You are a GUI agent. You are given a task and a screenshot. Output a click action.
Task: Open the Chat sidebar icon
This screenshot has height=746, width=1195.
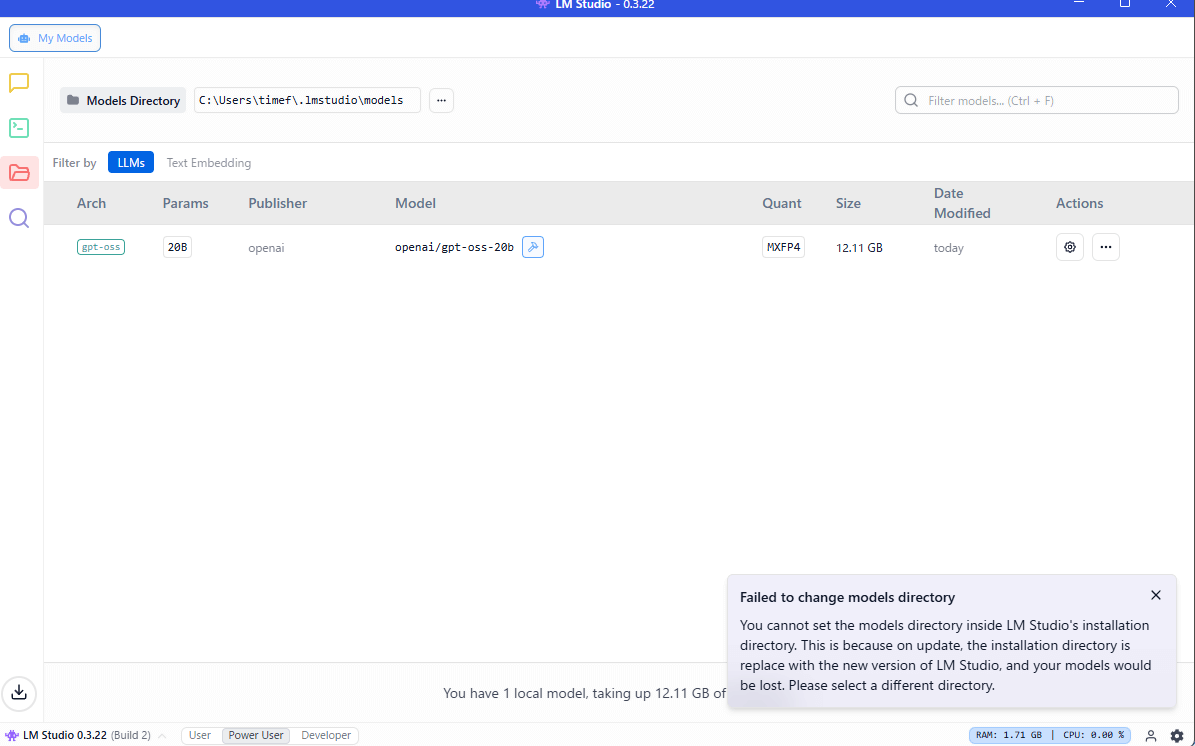[19, 83]
